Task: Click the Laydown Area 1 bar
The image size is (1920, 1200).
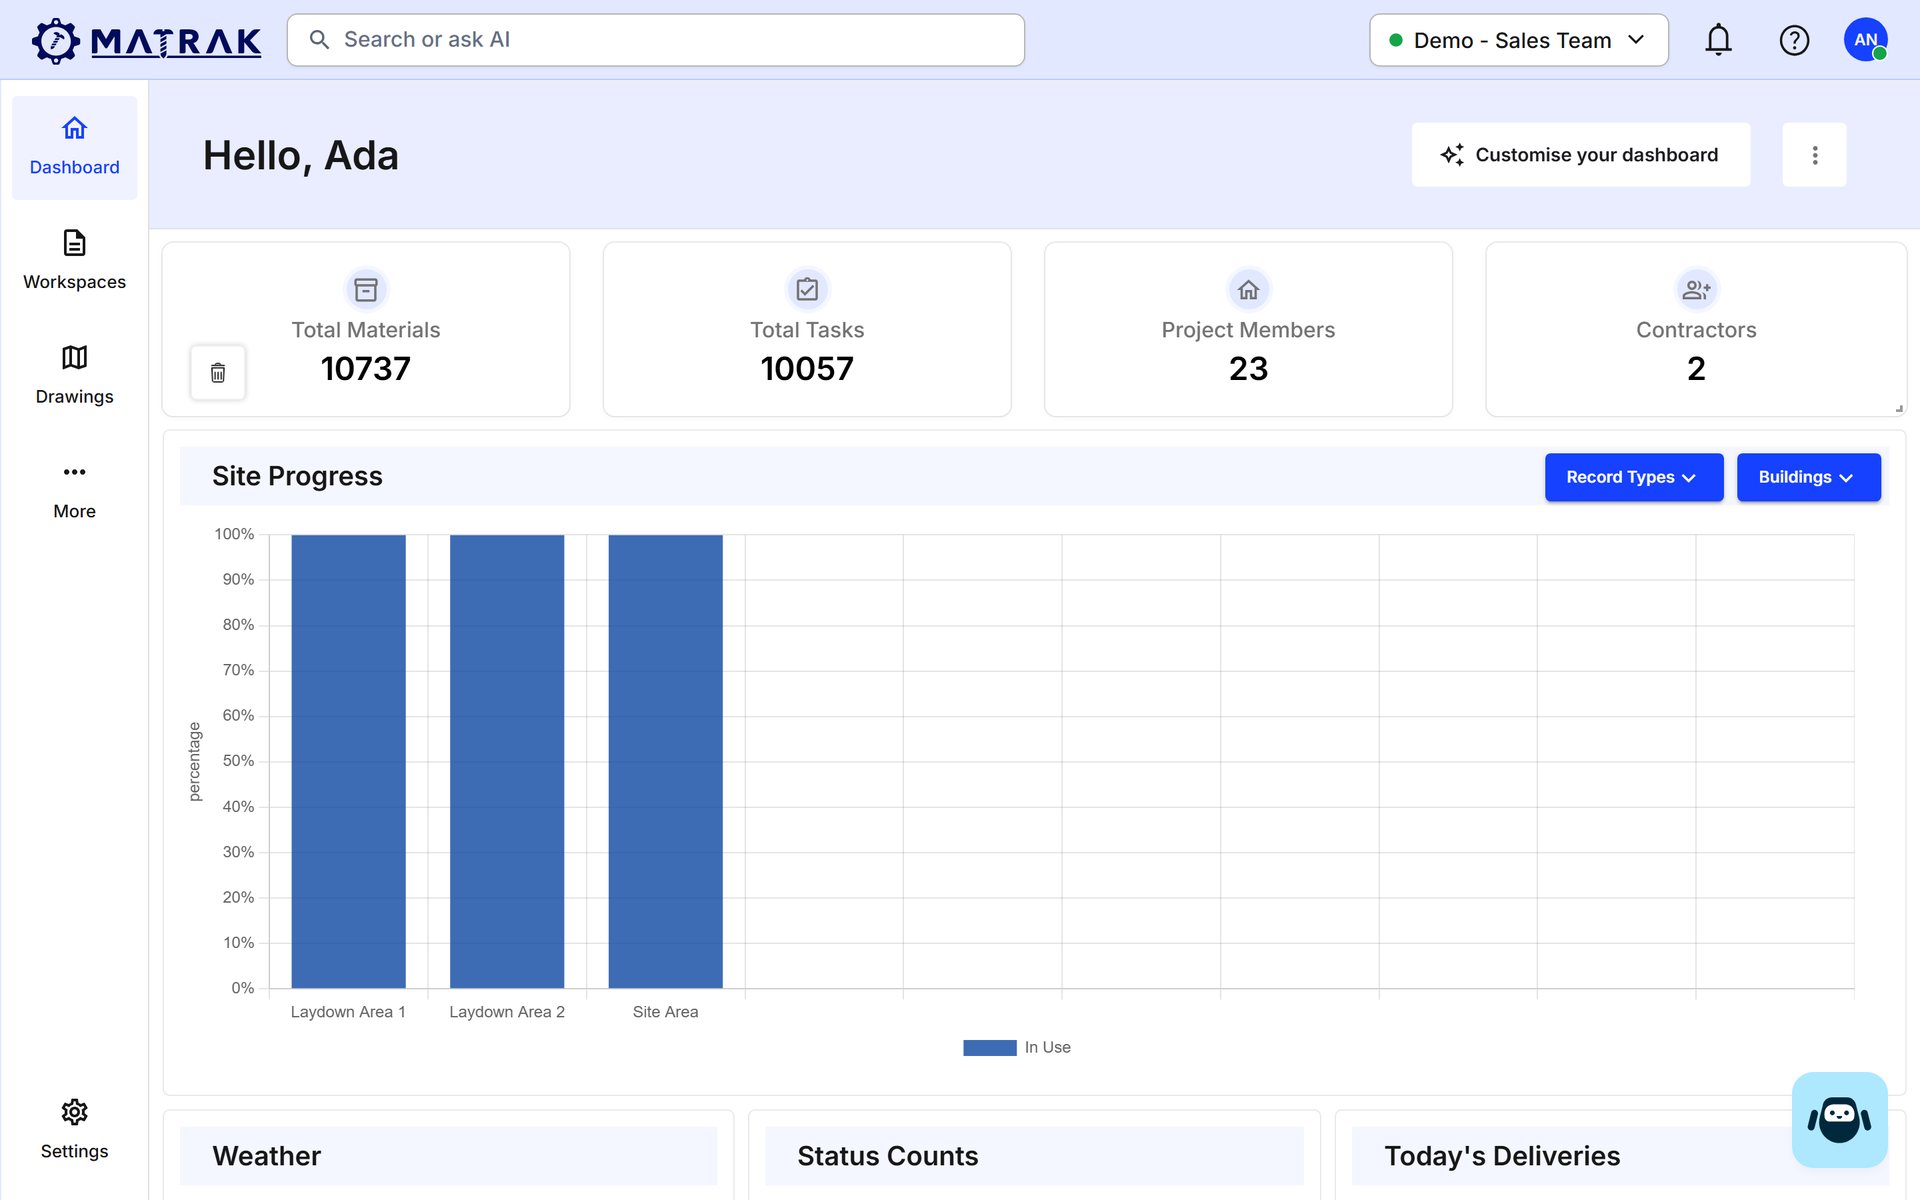Action: click(x=348, y=761)
